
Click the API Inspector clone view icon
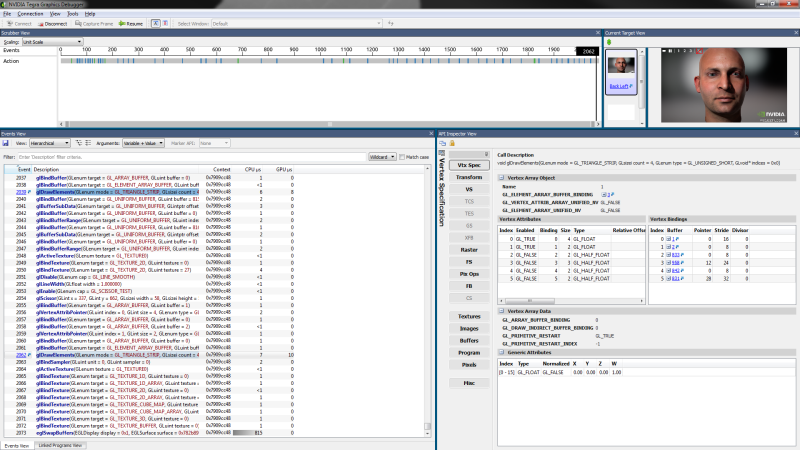[x=443, y=143]
